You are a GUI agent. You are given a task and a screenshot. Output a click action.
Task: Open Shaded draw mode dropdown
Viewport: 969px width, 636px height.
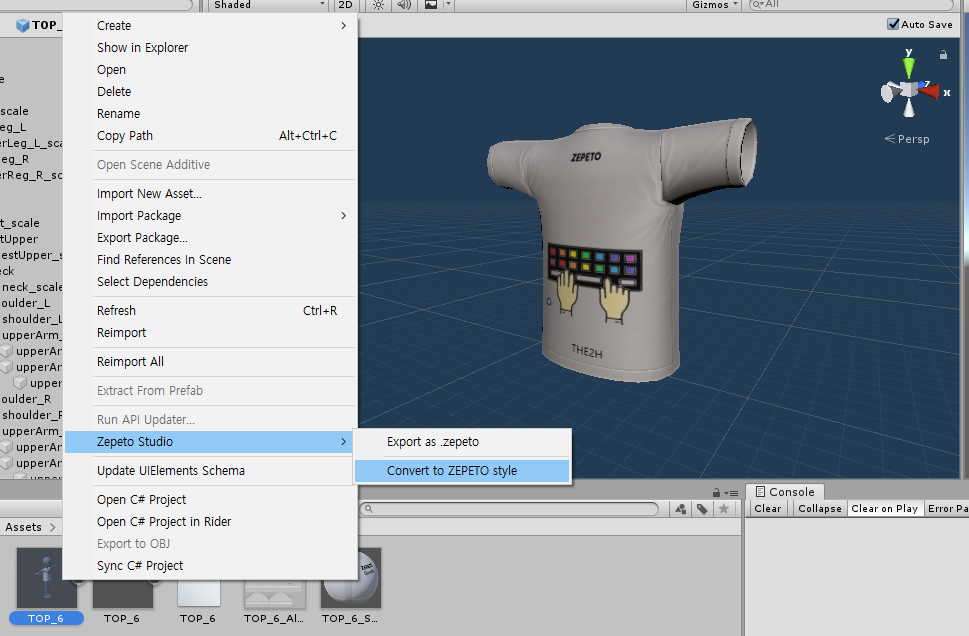[x=269, y=5]
